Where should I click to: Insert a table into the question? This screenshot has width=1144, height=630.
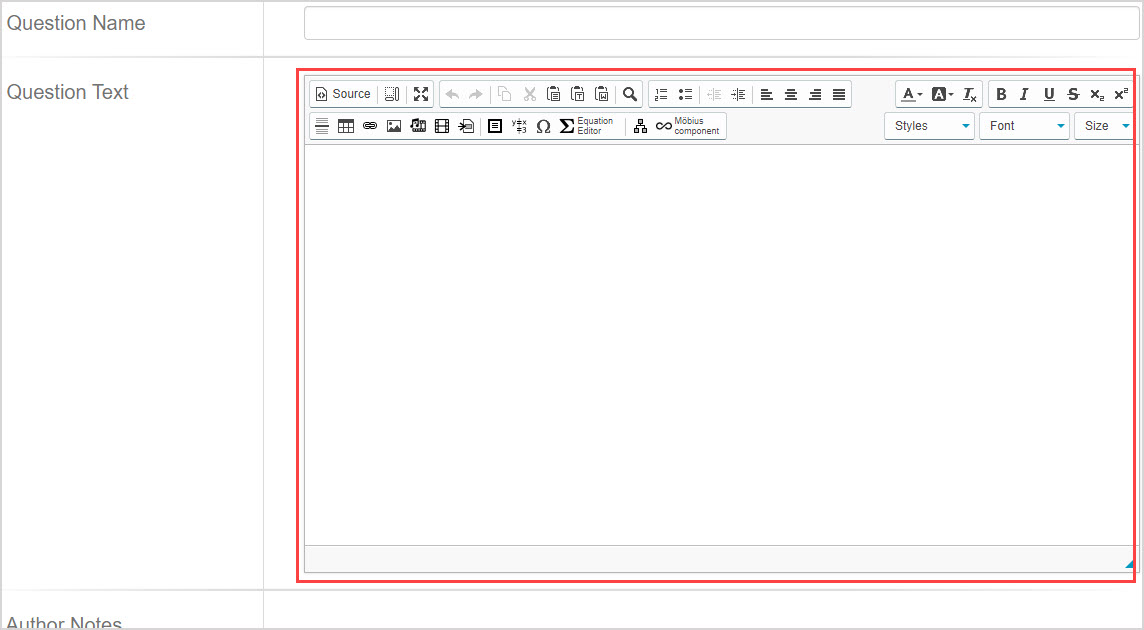346,126
